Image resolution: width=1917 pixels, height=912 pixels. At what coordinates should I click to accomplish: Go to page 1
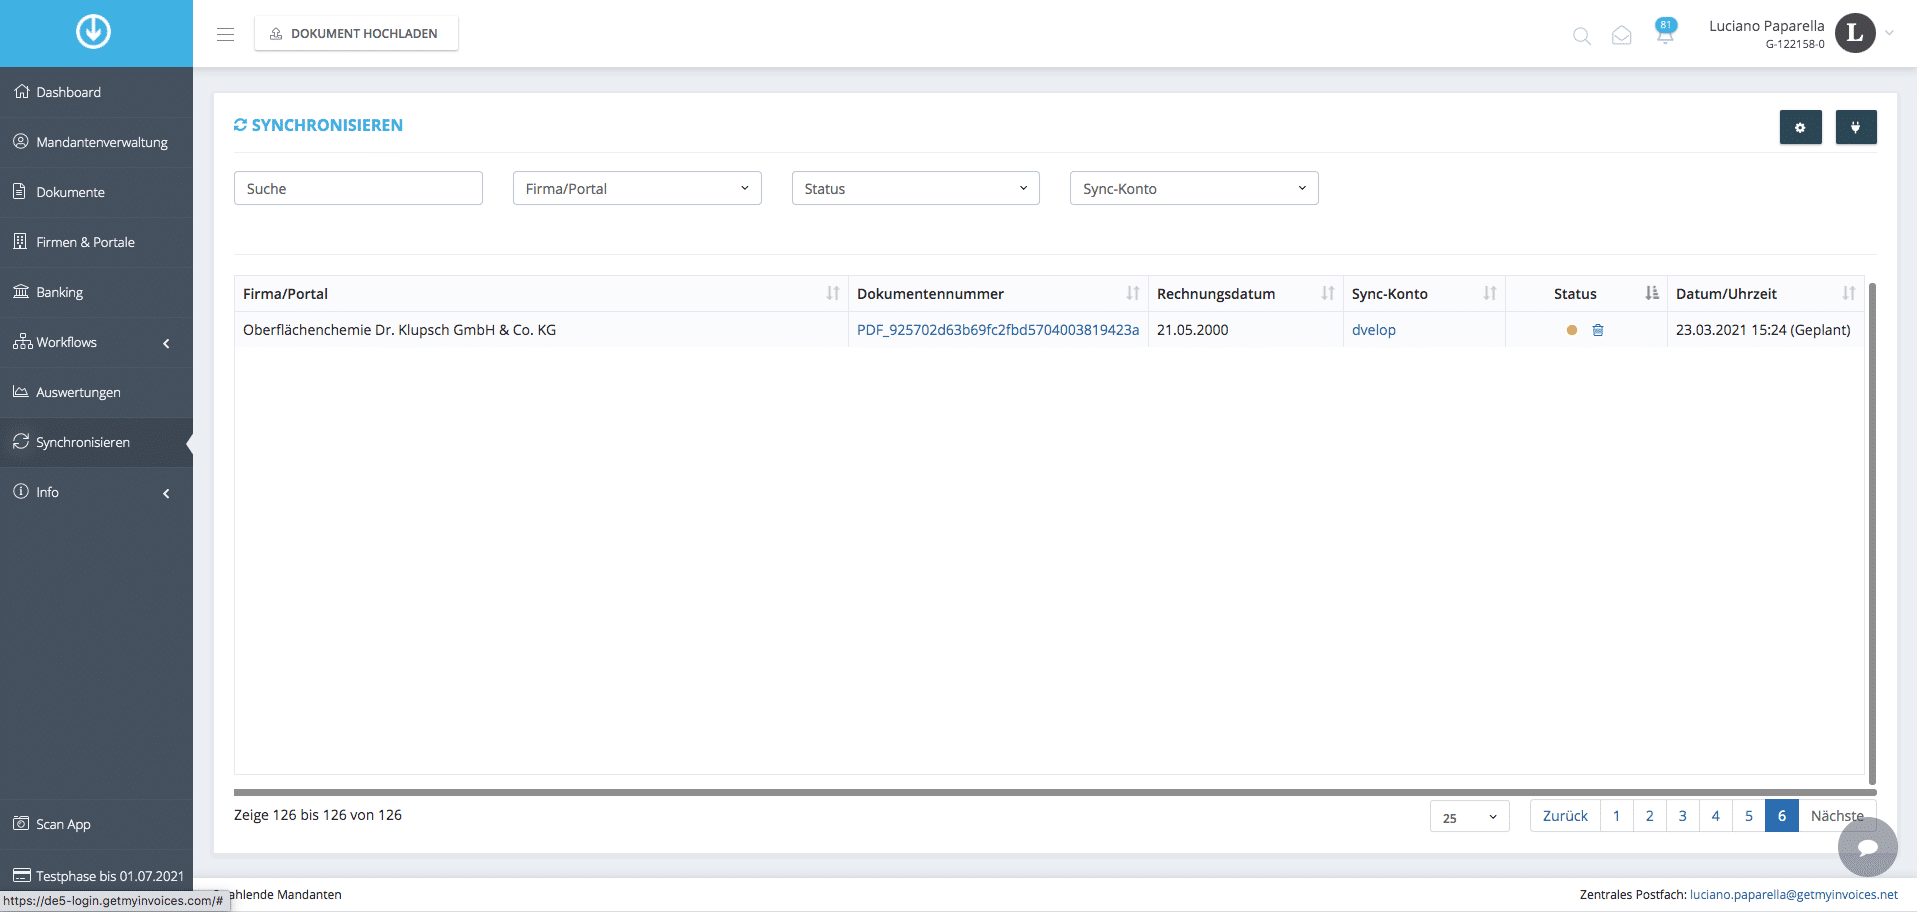1616,816
